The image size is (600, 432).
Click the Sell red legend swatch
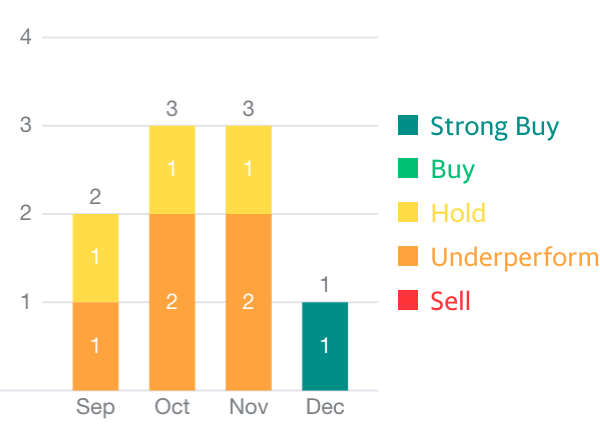pyautogui.click(x=408, y=300)
